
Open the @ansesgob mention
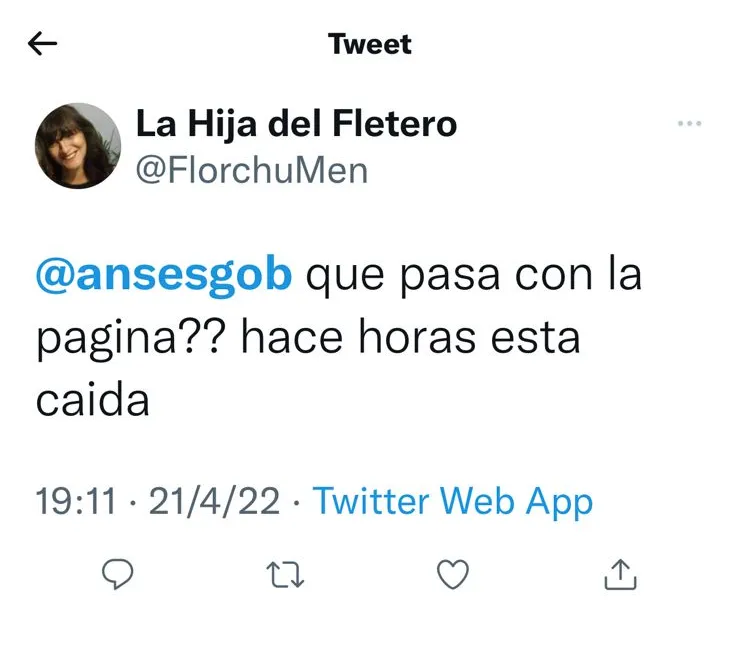(164, 276)
